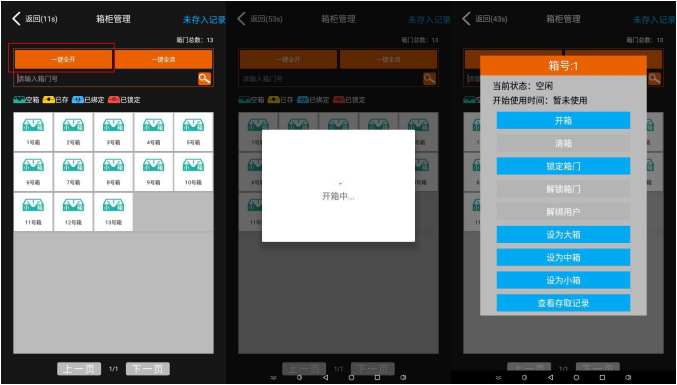Screen dimensions: 677x385
Task: Click the 箱号:1 dialog title
Action: pyautogui.click(x=563, y=66)
